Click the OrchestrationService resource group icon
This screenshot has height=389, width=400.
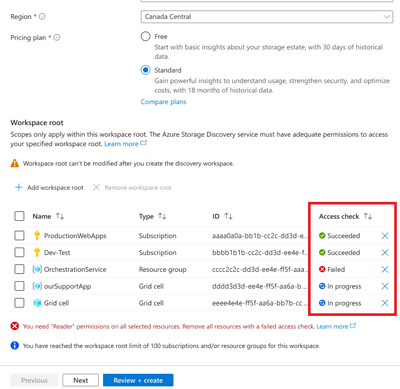[37, 269]
